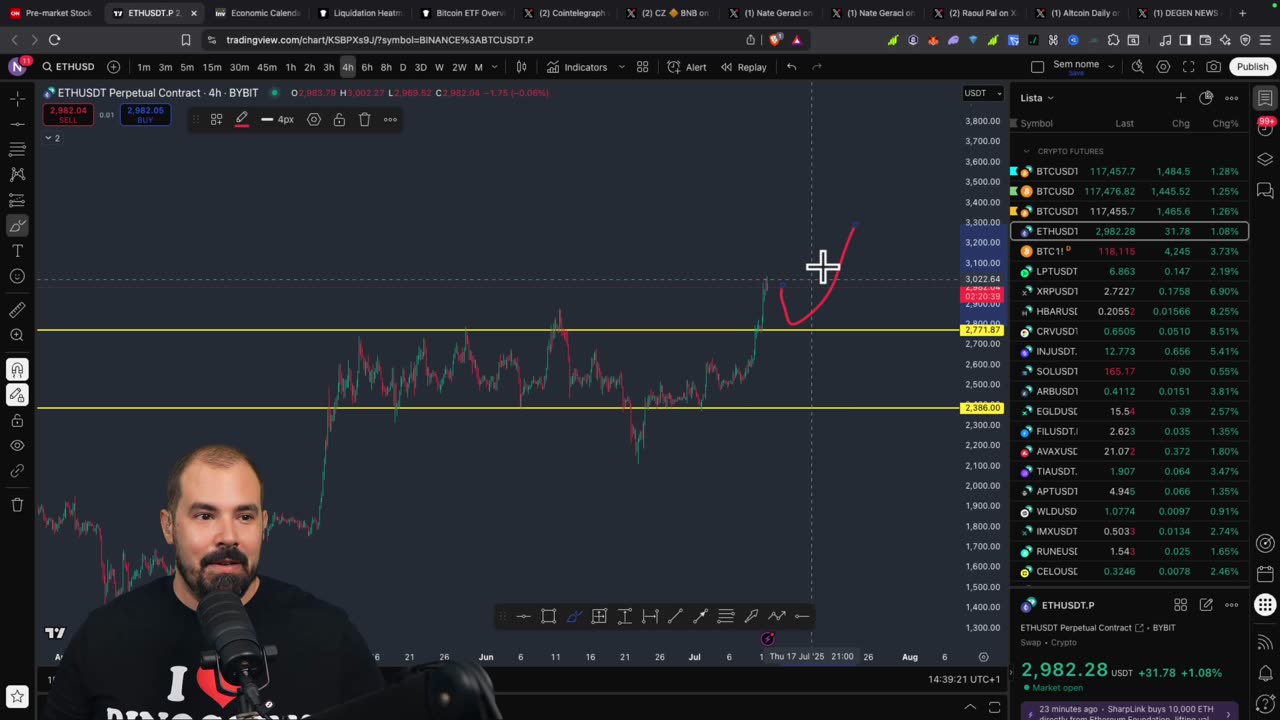The height and width of the screenshot is (720, 1280).
Task: Toggle the chat speech bubbles panel
Action: click(x=1265, y=191)
